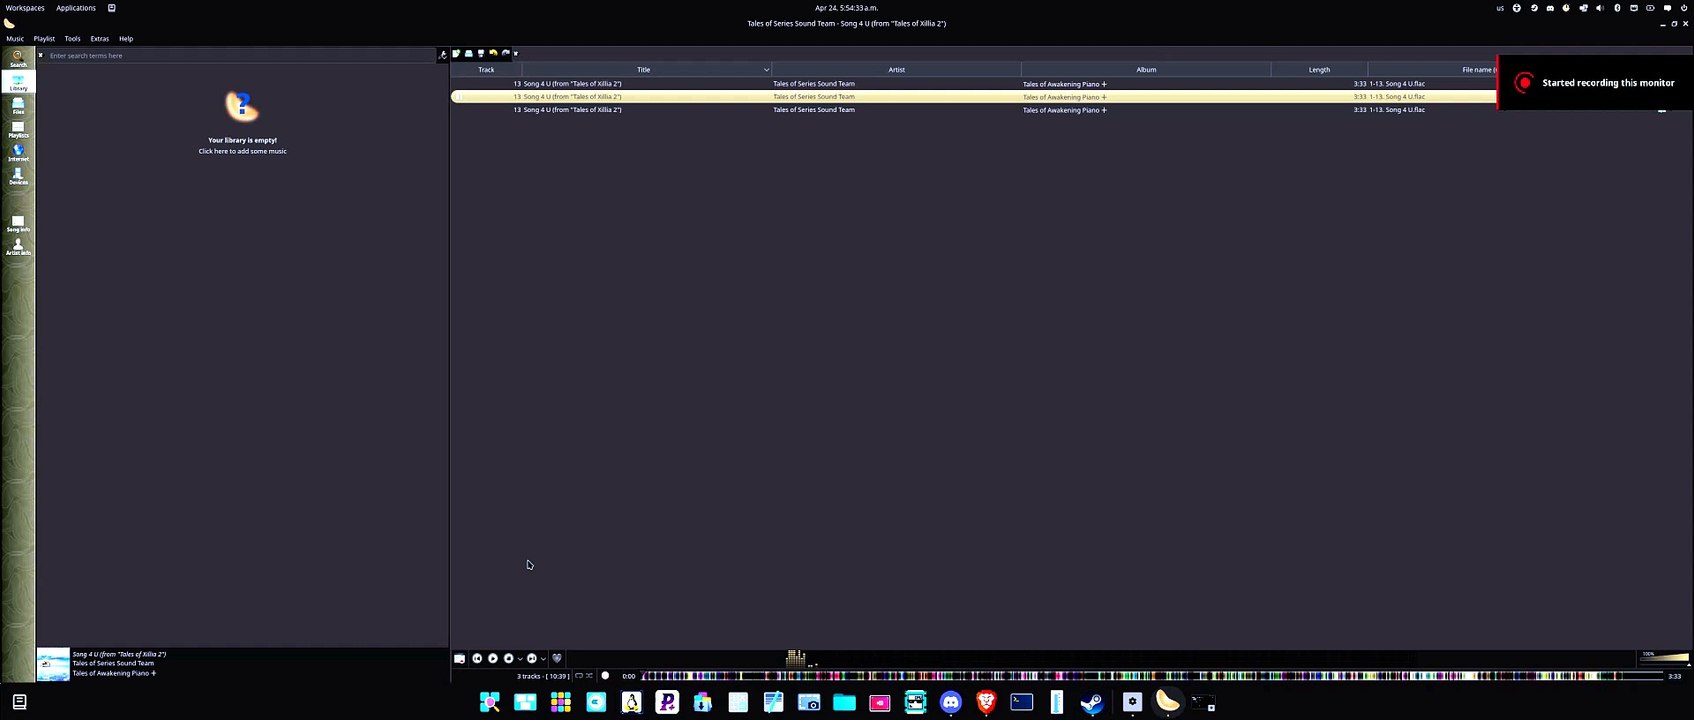Click the undo icon in playlist toolbar
The height and width of the screenshot is (720, 1694).
coord(493,53)
